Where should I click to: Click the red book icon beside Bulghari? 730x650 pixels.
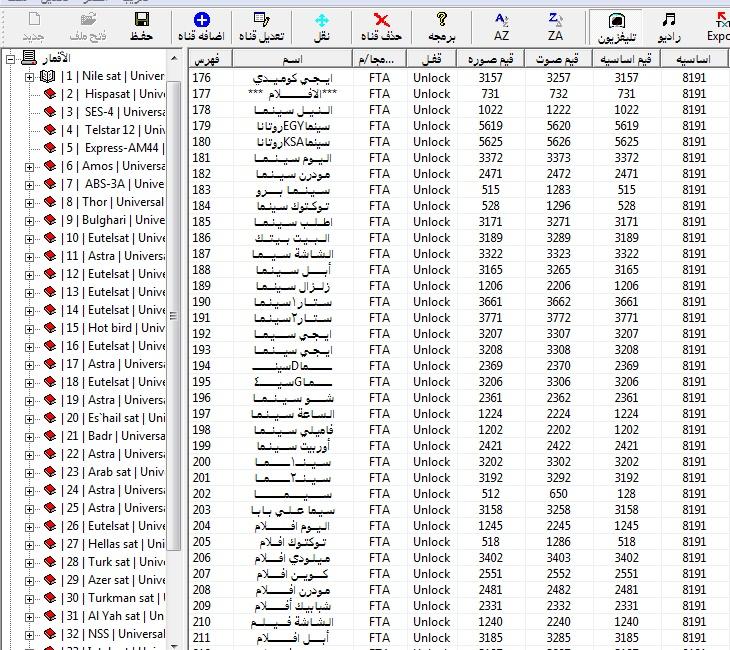point(50,220)
